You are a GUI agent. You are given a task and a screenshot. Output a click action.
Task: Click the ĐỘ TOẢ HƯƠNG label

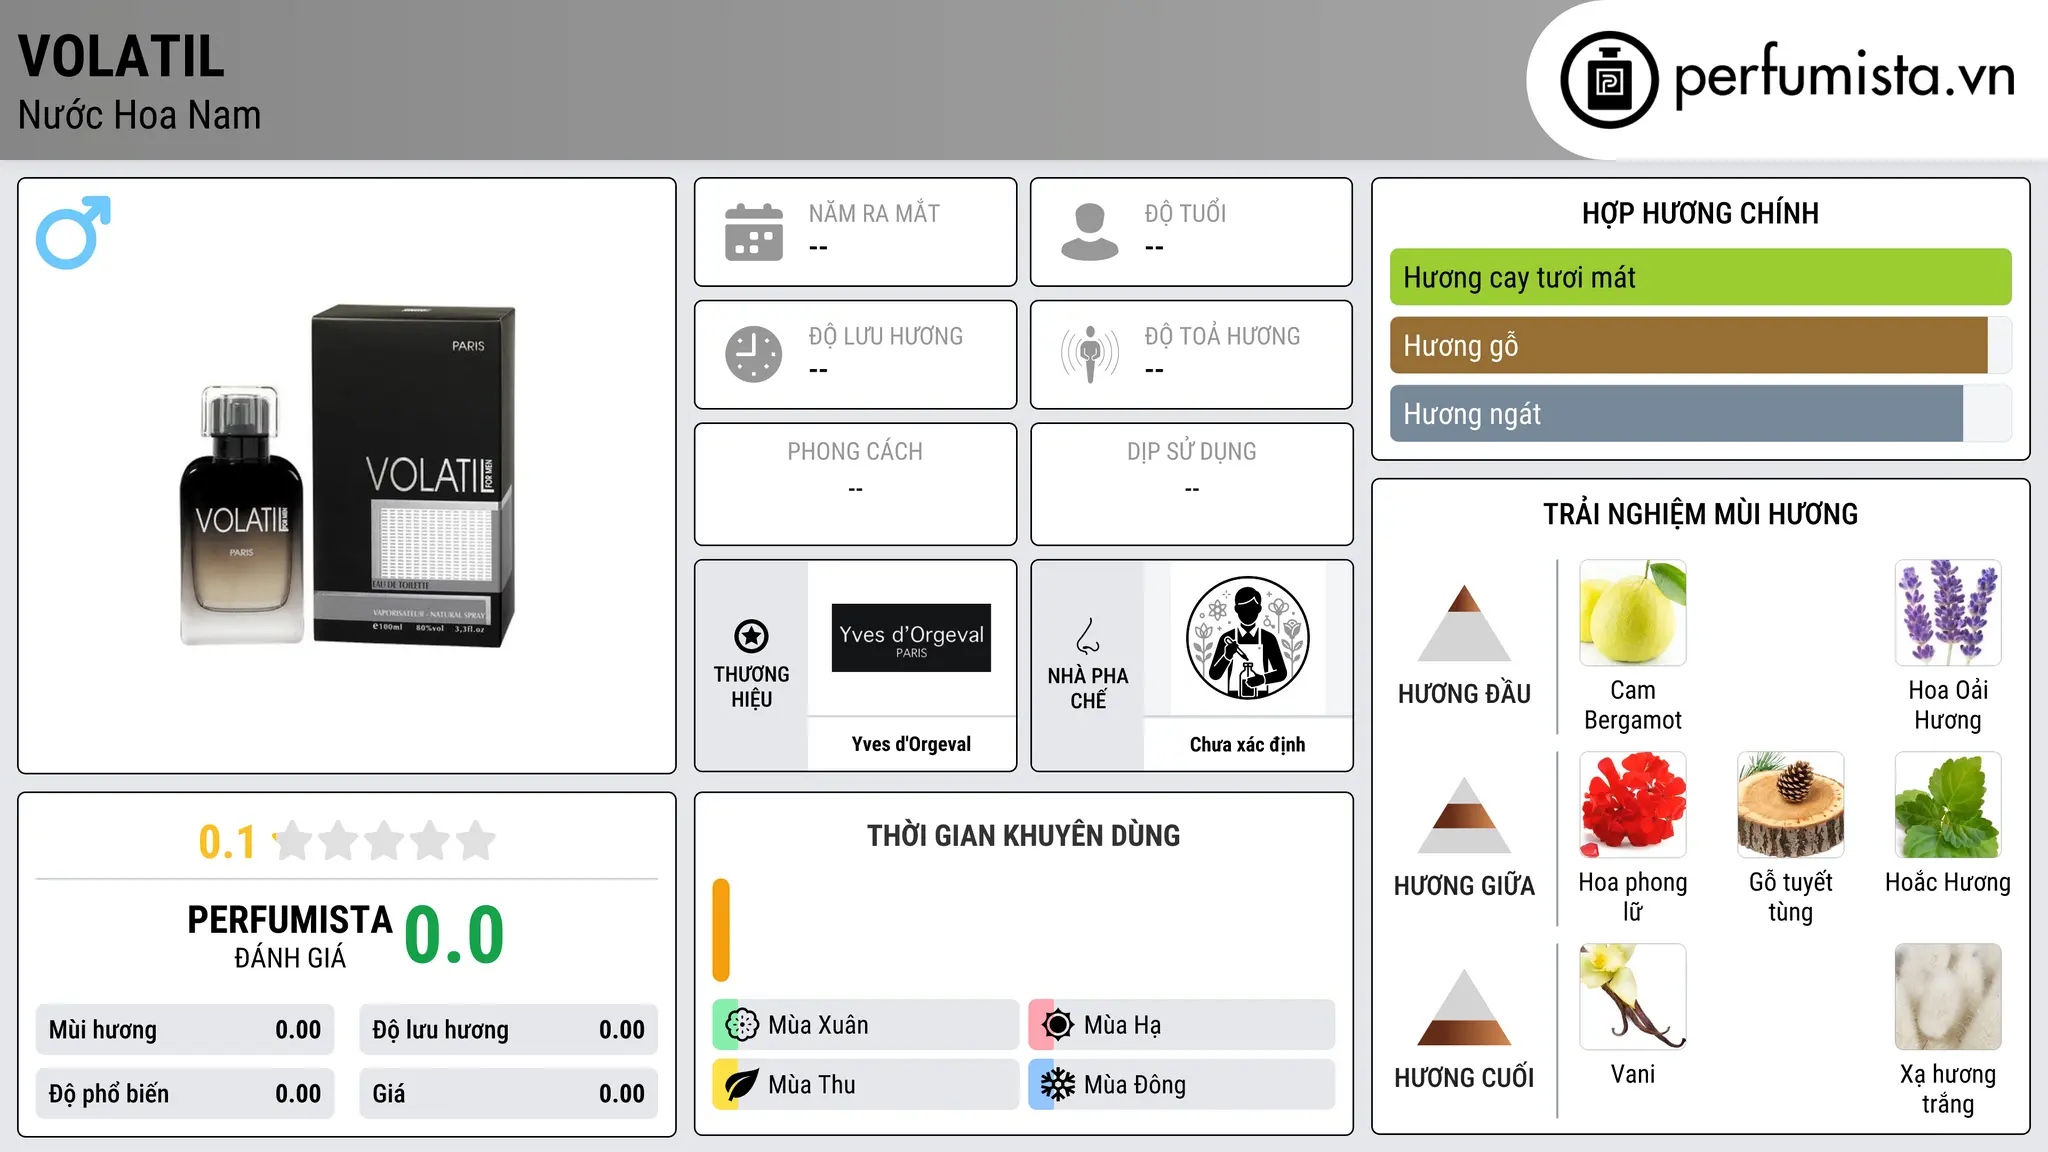pyautogui.click(x=1222, y=336)
